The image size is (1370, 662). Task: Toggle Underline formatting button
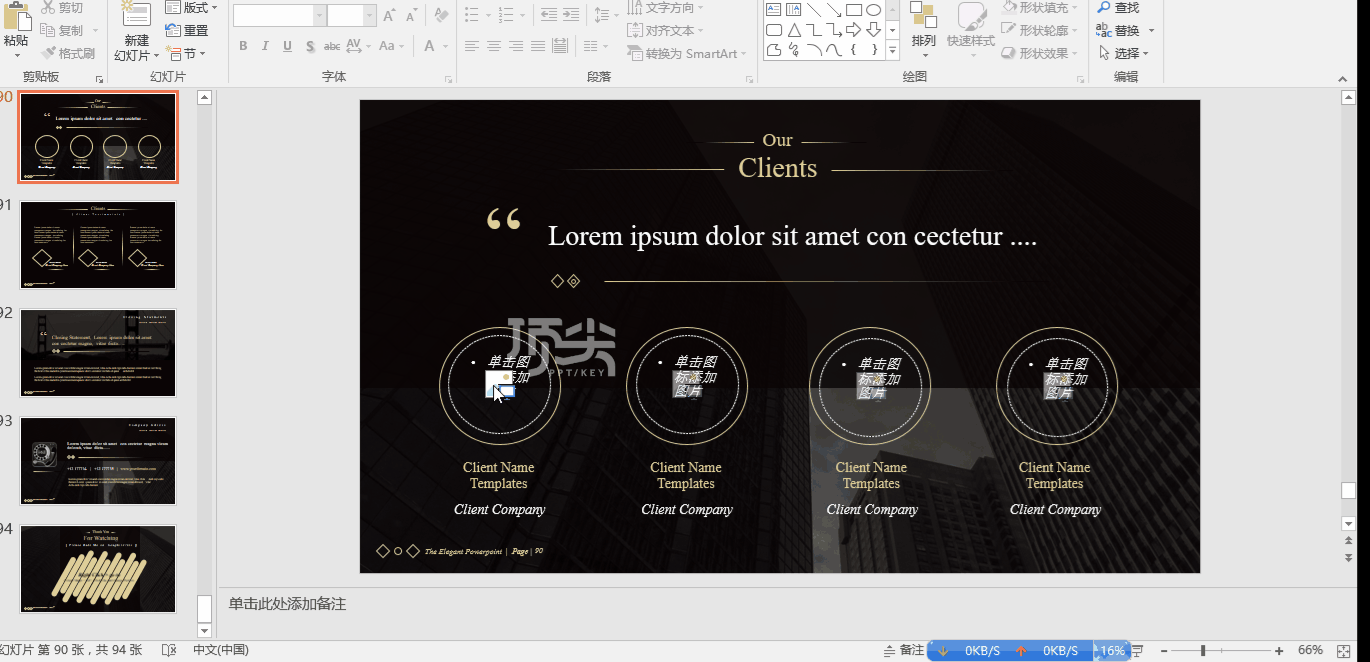click(x=287, y=46)
